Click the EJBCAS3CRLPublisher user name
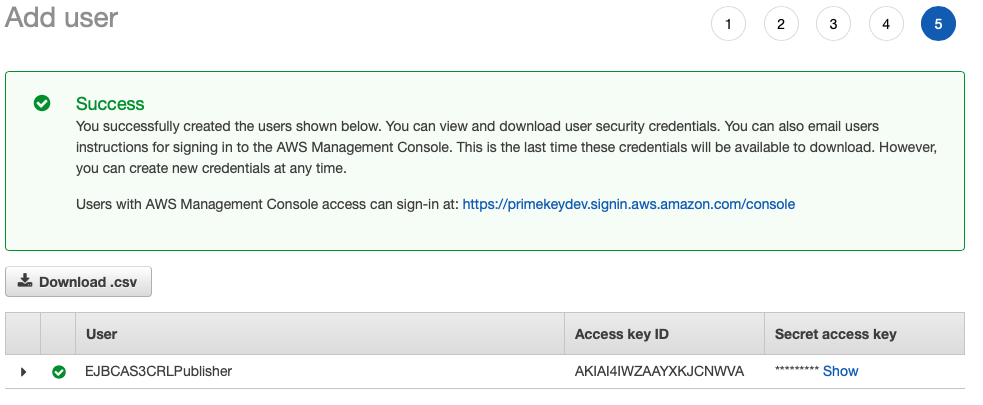Screen dimensions: 983x405 tap(159, 371)
